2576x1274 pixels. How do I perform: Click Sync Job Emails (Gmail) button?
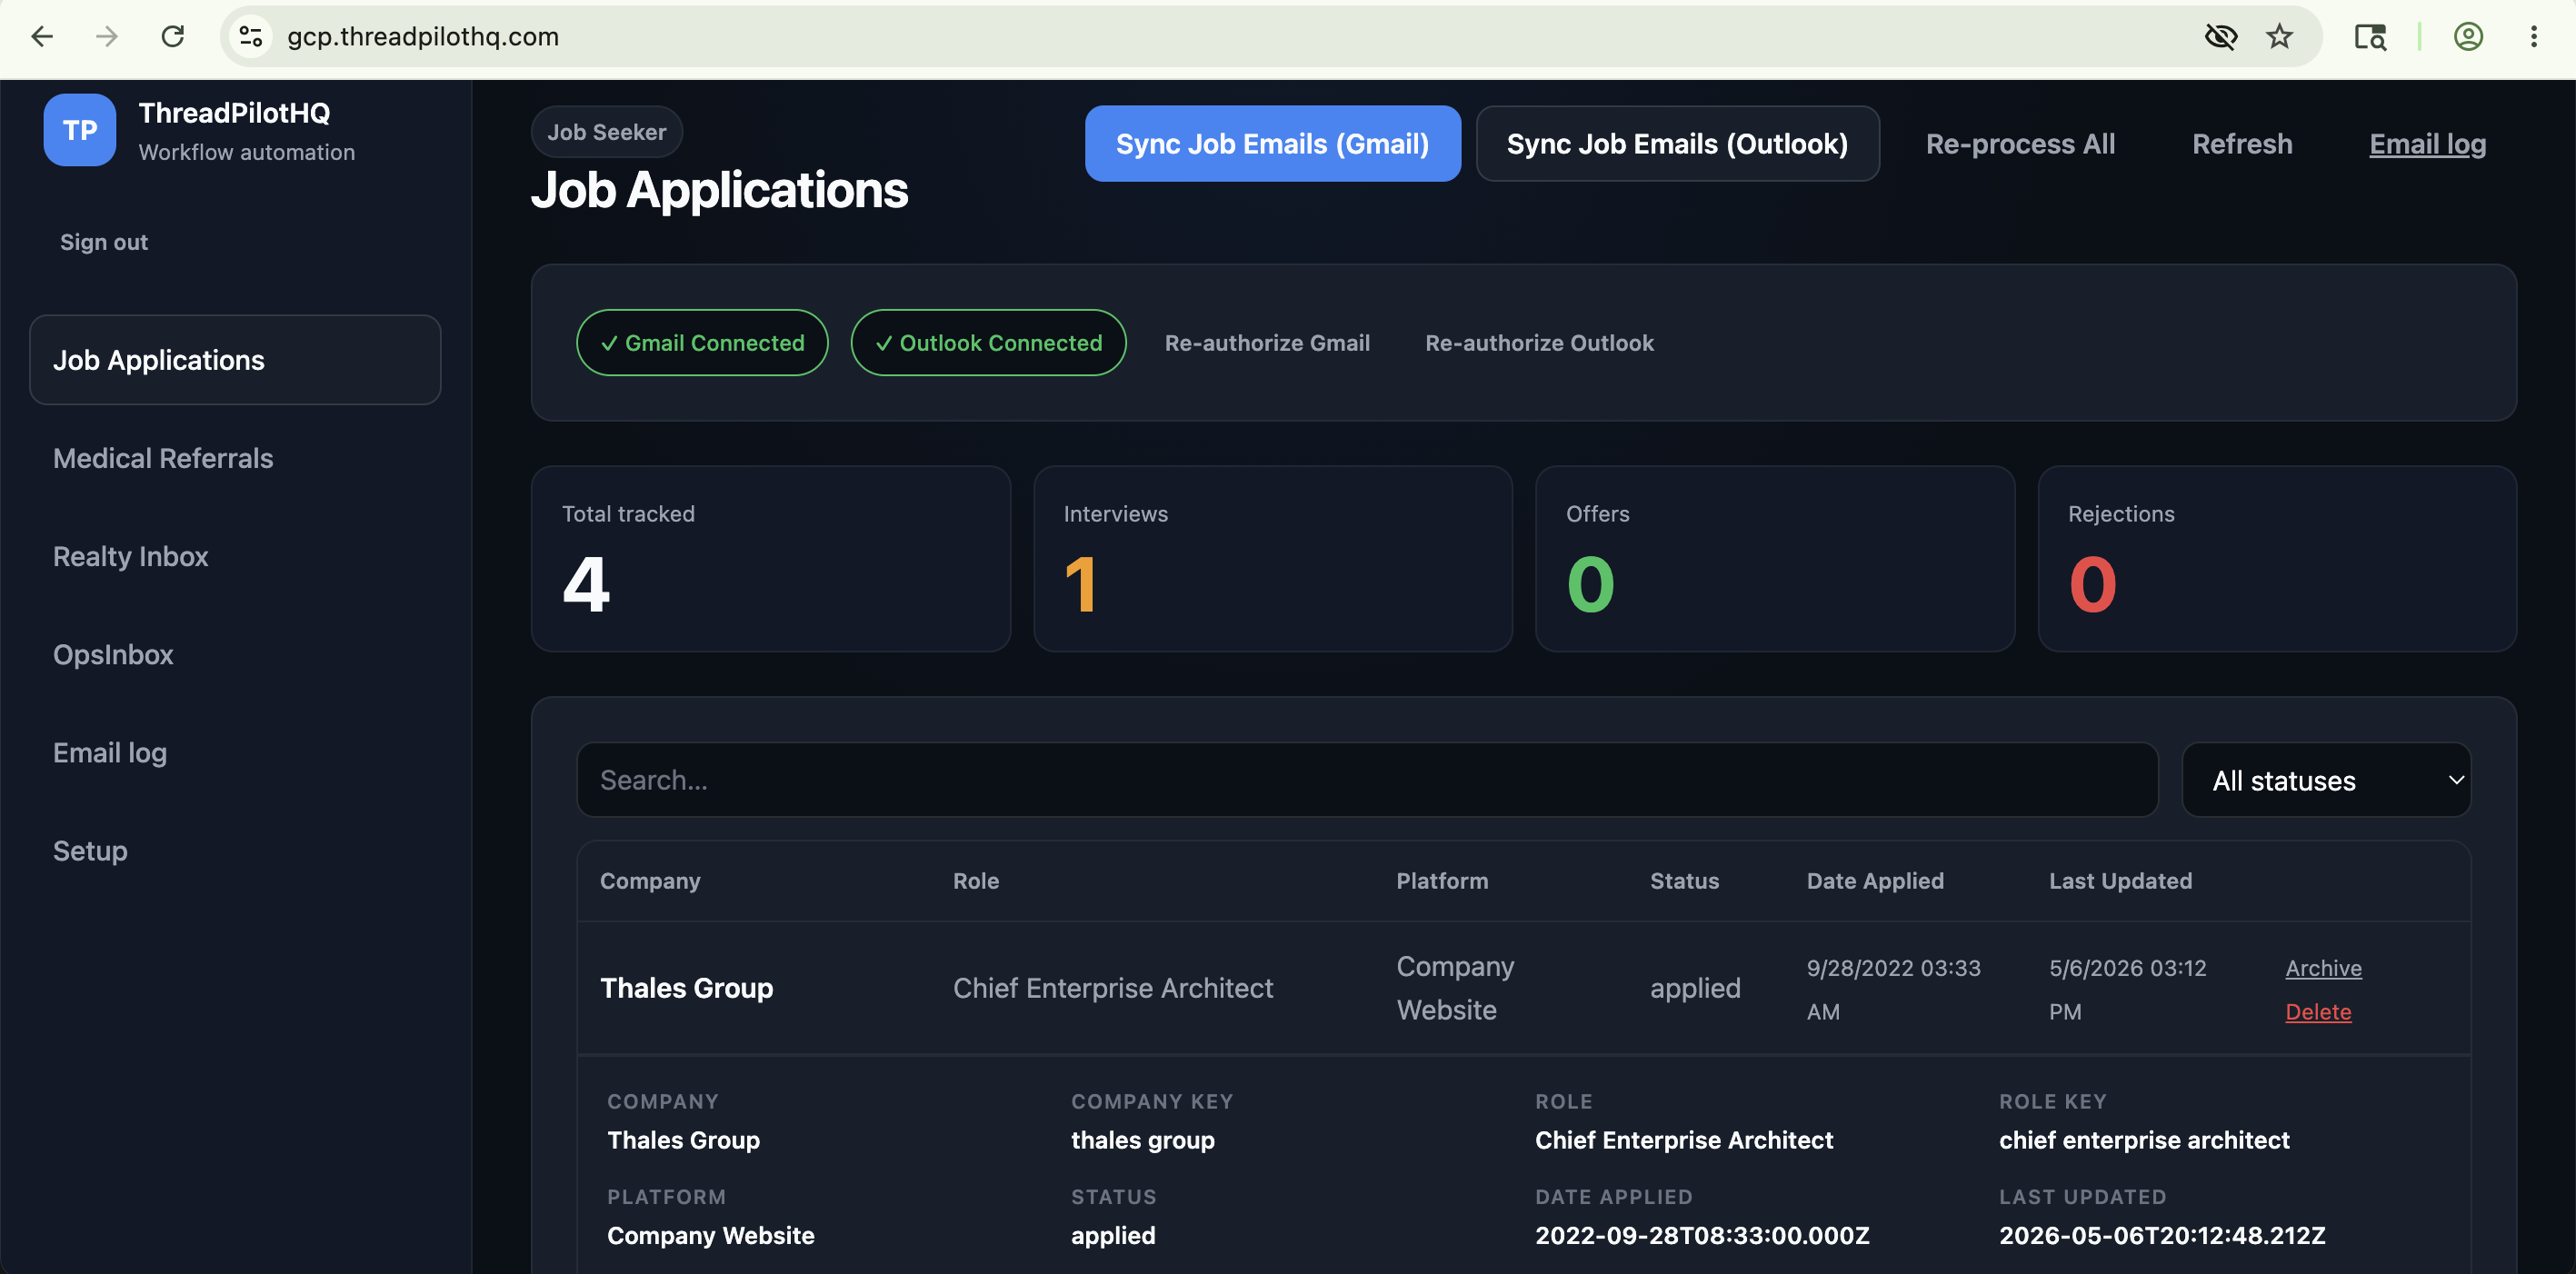click(1272, 144)
